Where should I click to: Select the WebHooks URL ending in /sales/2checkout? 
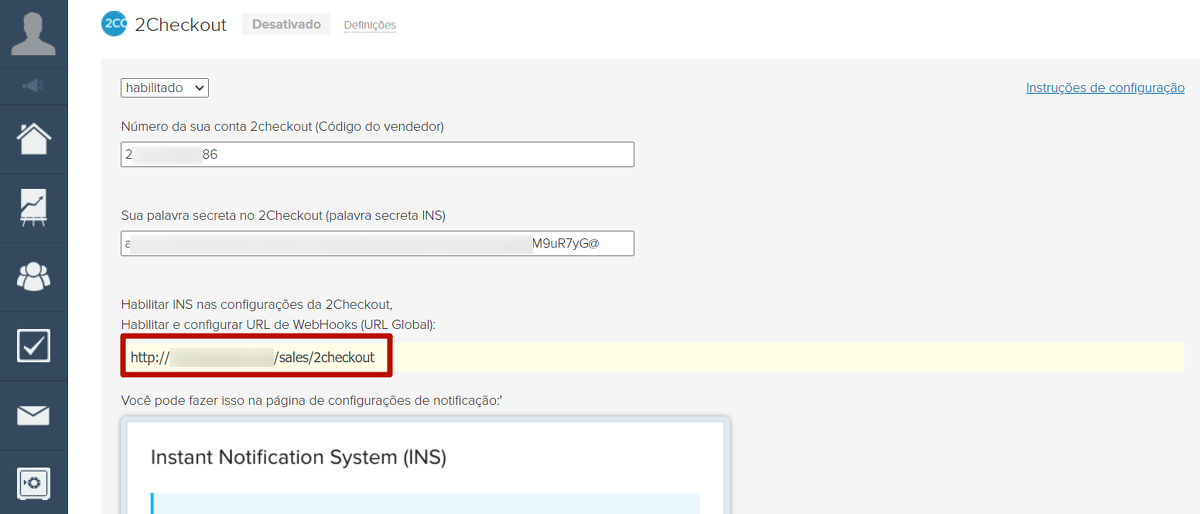coord(256,357)
